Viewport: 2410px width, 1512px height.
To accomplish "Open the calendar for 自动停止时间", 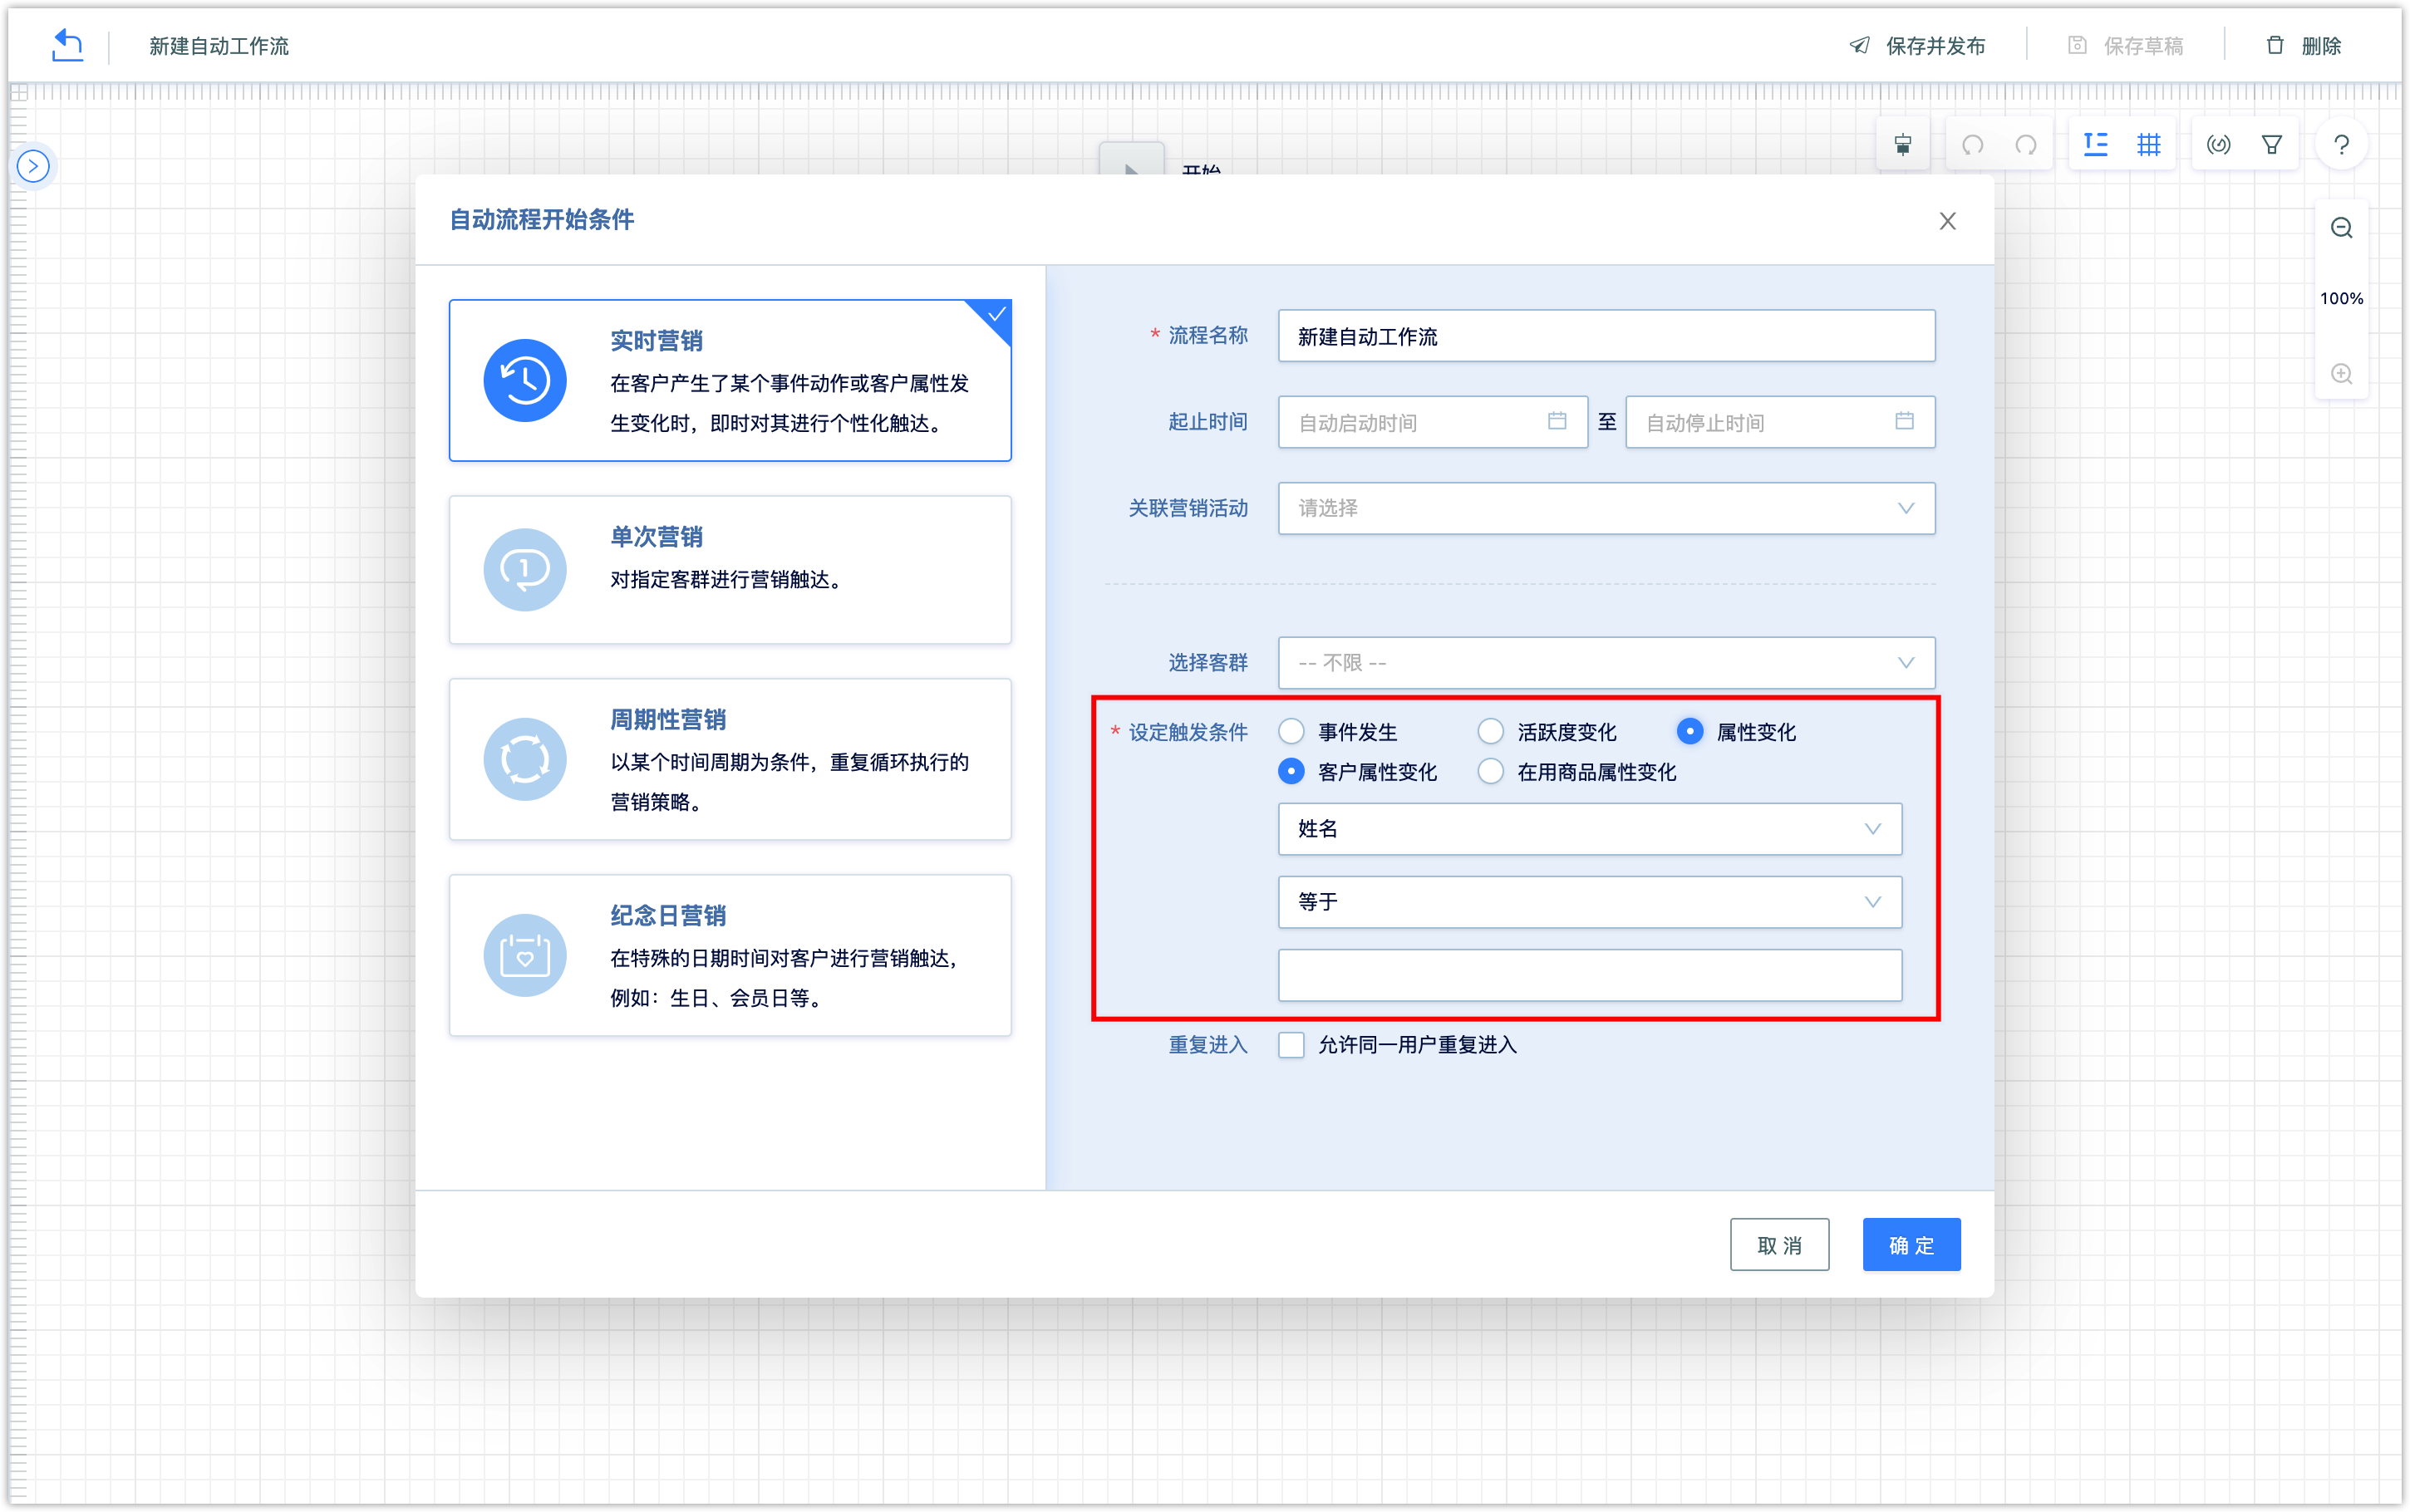I will 1904,421.
